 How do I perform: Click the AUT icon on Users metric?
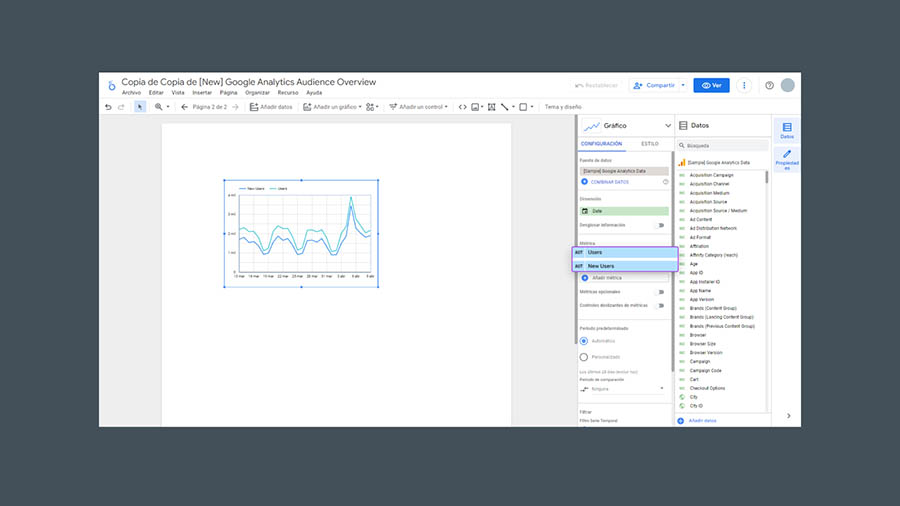click(579, 252)
